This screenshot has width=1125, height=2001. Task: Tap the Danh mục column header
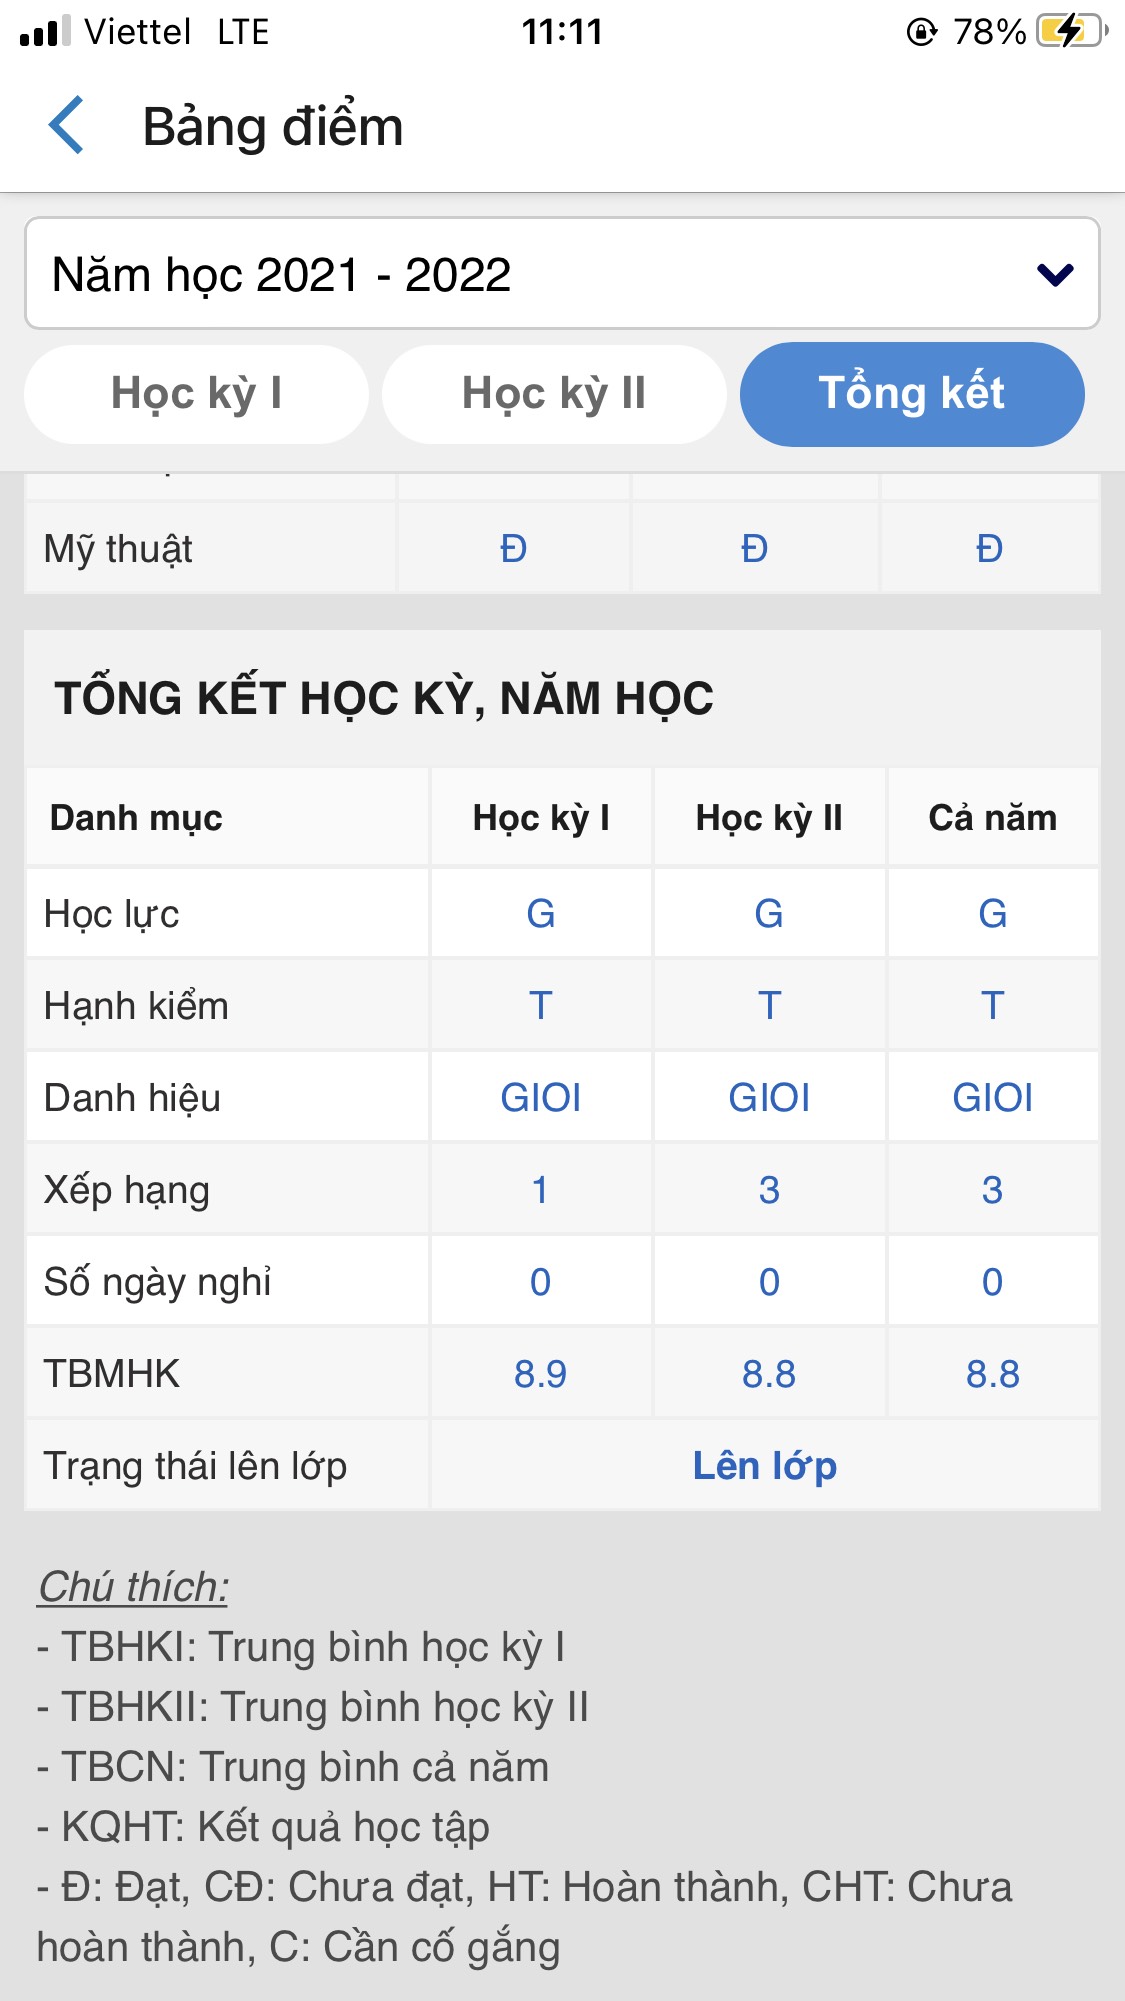pyautogui.click(x=136, y=818)
